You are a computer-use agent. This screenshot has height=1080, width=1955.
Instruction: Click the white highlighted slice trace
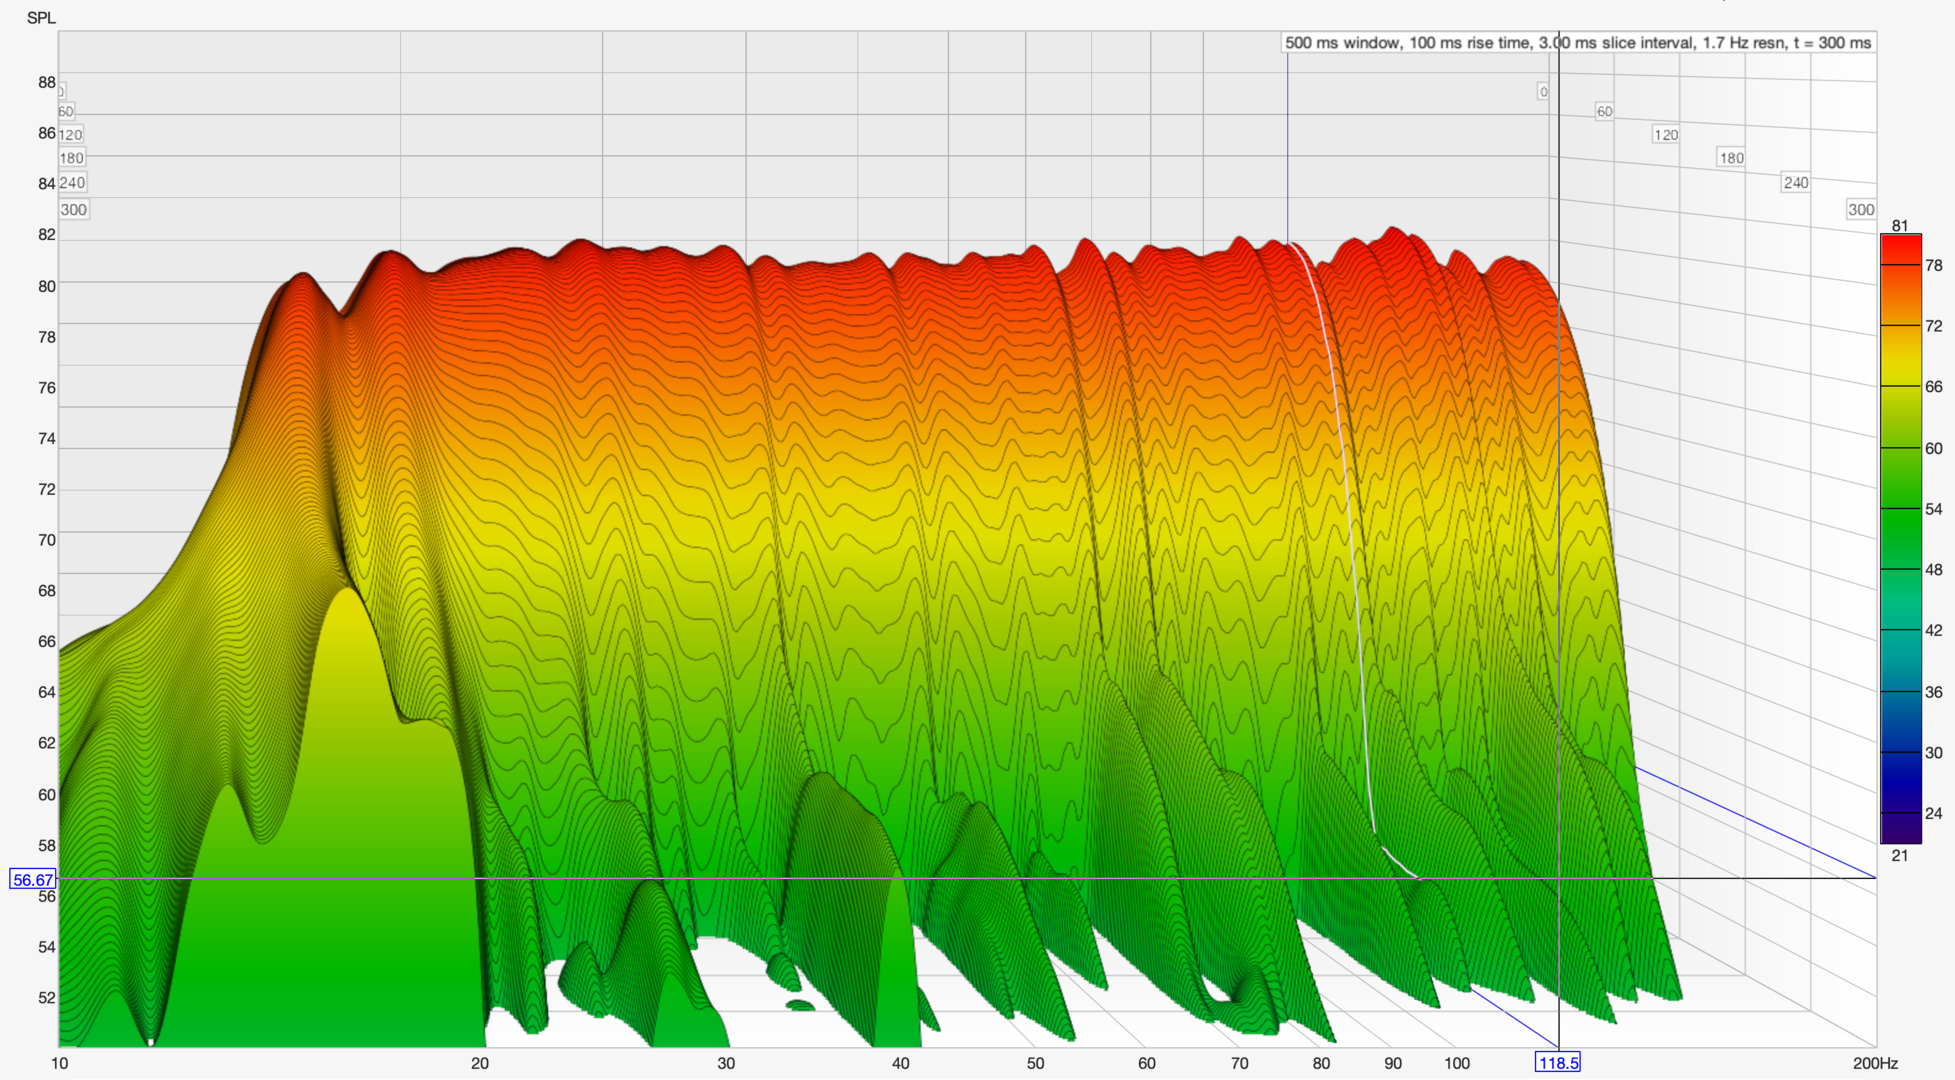1345,480
